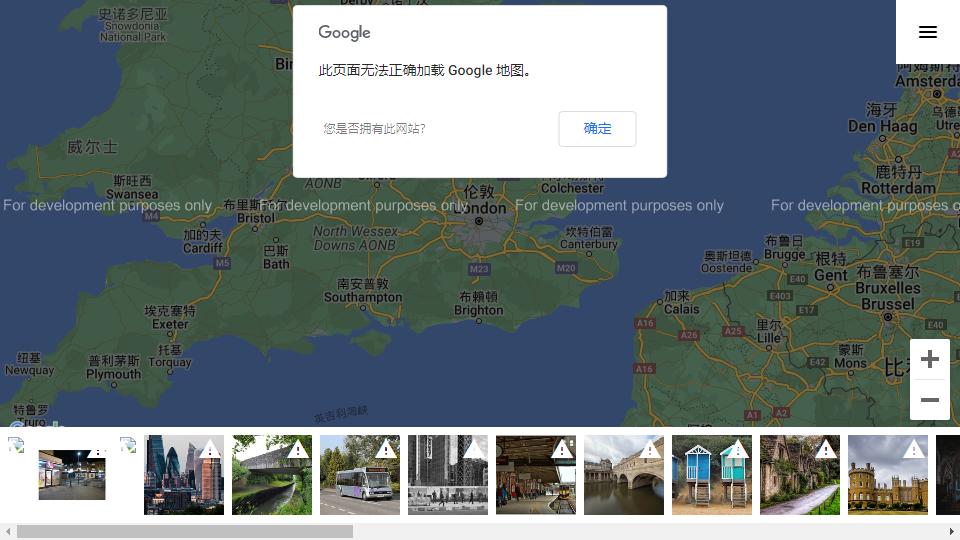Click the E403 road shield
Screen dimensions: 960x540
(x=780, y=296)
